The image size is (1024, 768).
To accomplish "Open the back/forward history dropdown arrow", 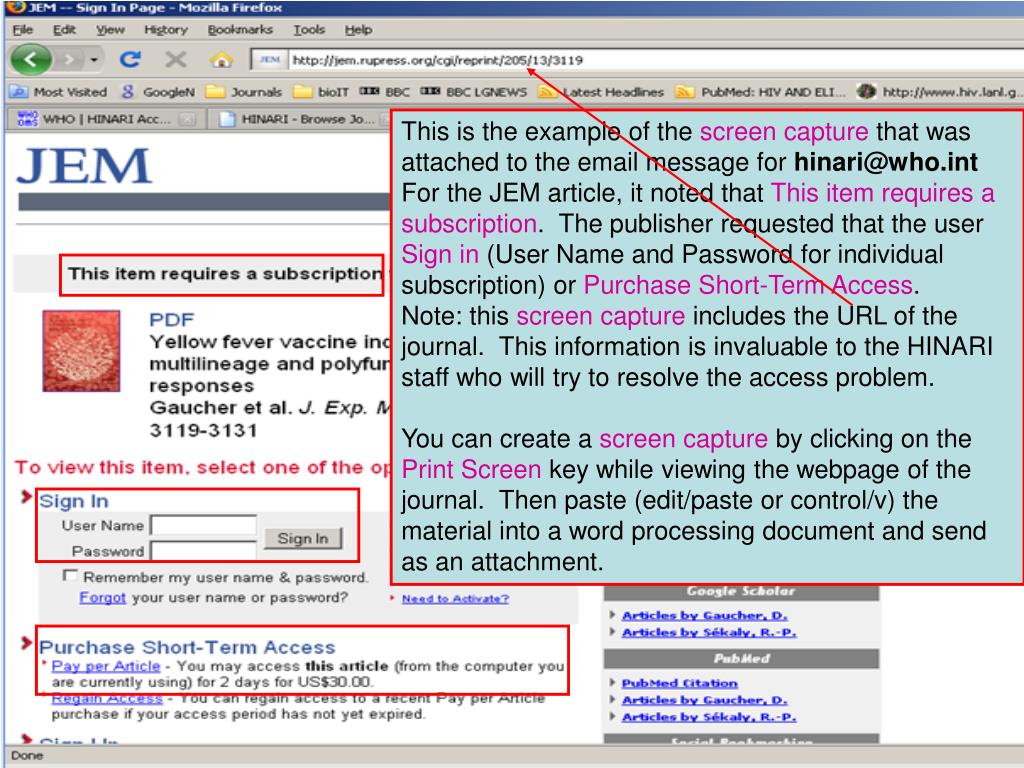I will [x=94, y=60].
